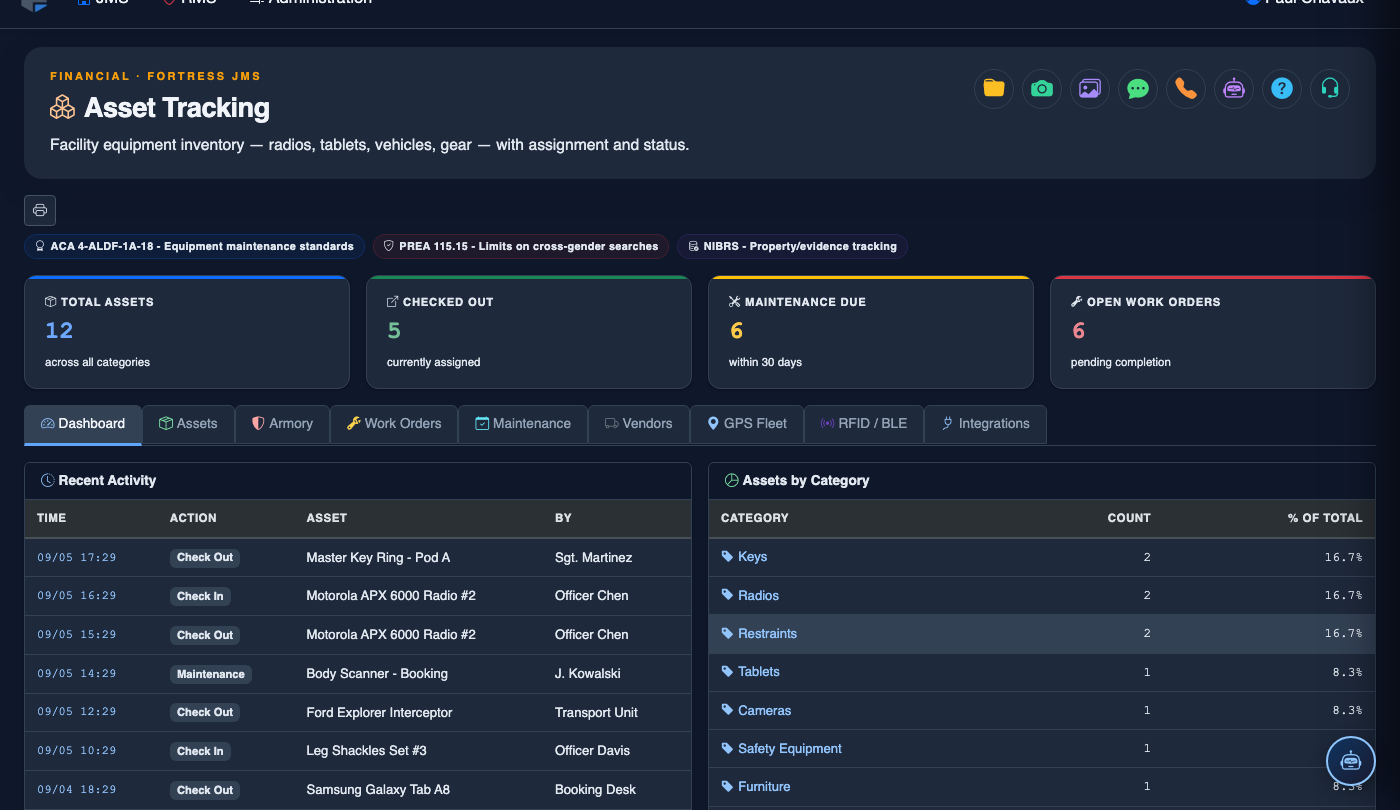Click the blue question mark help icon

coord(1282,89)
